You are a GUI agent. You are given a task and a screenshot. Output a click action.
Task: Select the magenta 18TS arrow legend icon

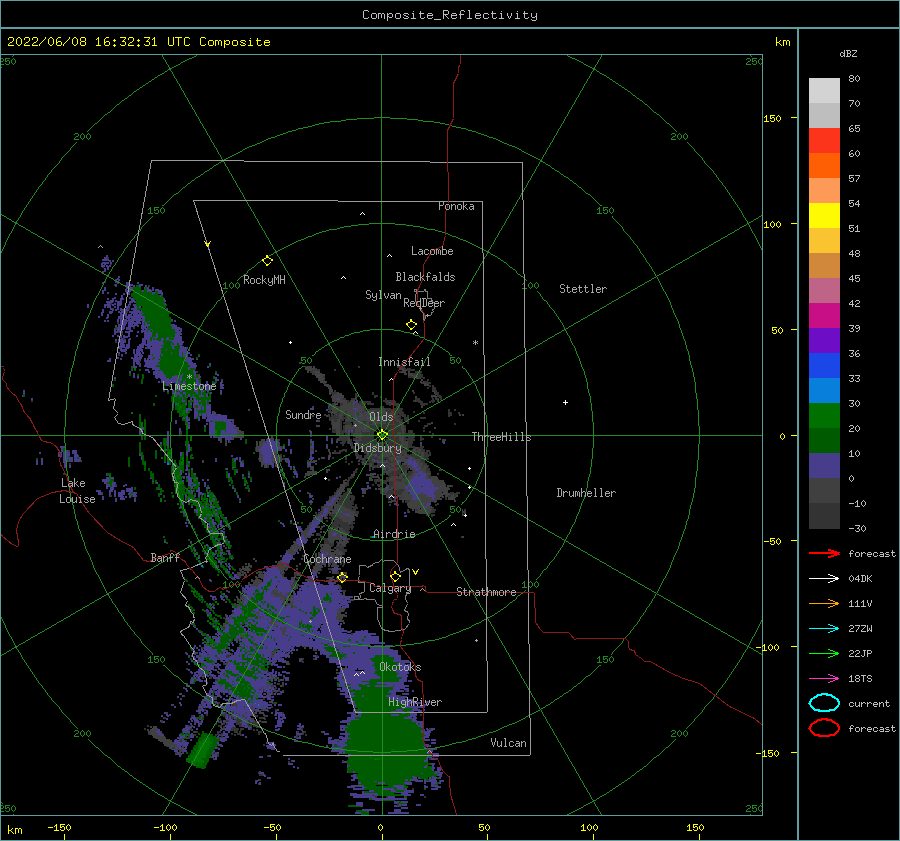[824, 679]
